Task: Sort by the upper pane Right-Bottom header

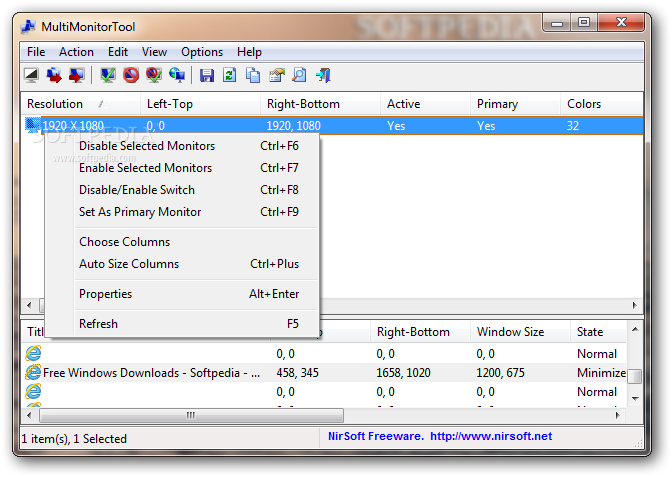Action: (x=320, y=104)
